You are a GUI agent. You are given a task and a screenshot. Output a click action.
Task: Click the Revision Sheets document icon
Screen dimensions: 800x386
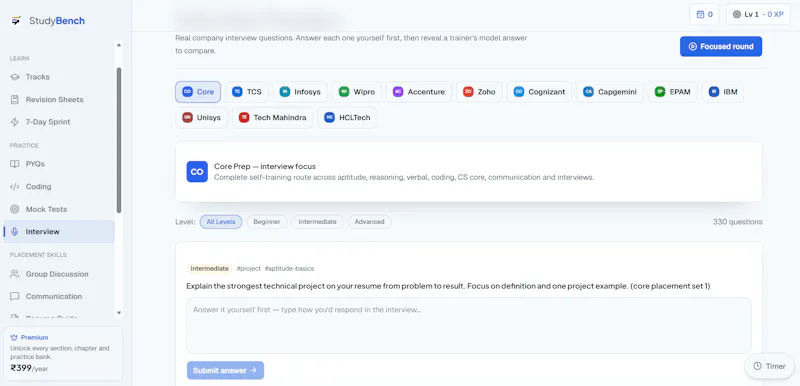click(15, 99)
